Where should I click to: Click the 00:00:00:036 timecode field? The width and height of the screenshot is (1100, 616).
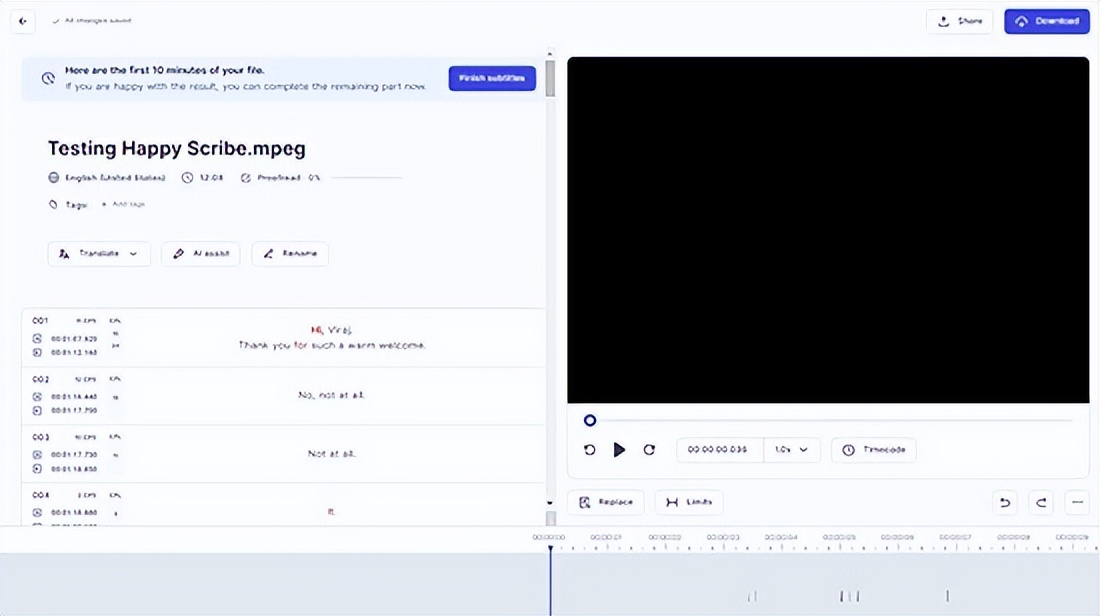[x=719, y=450]
